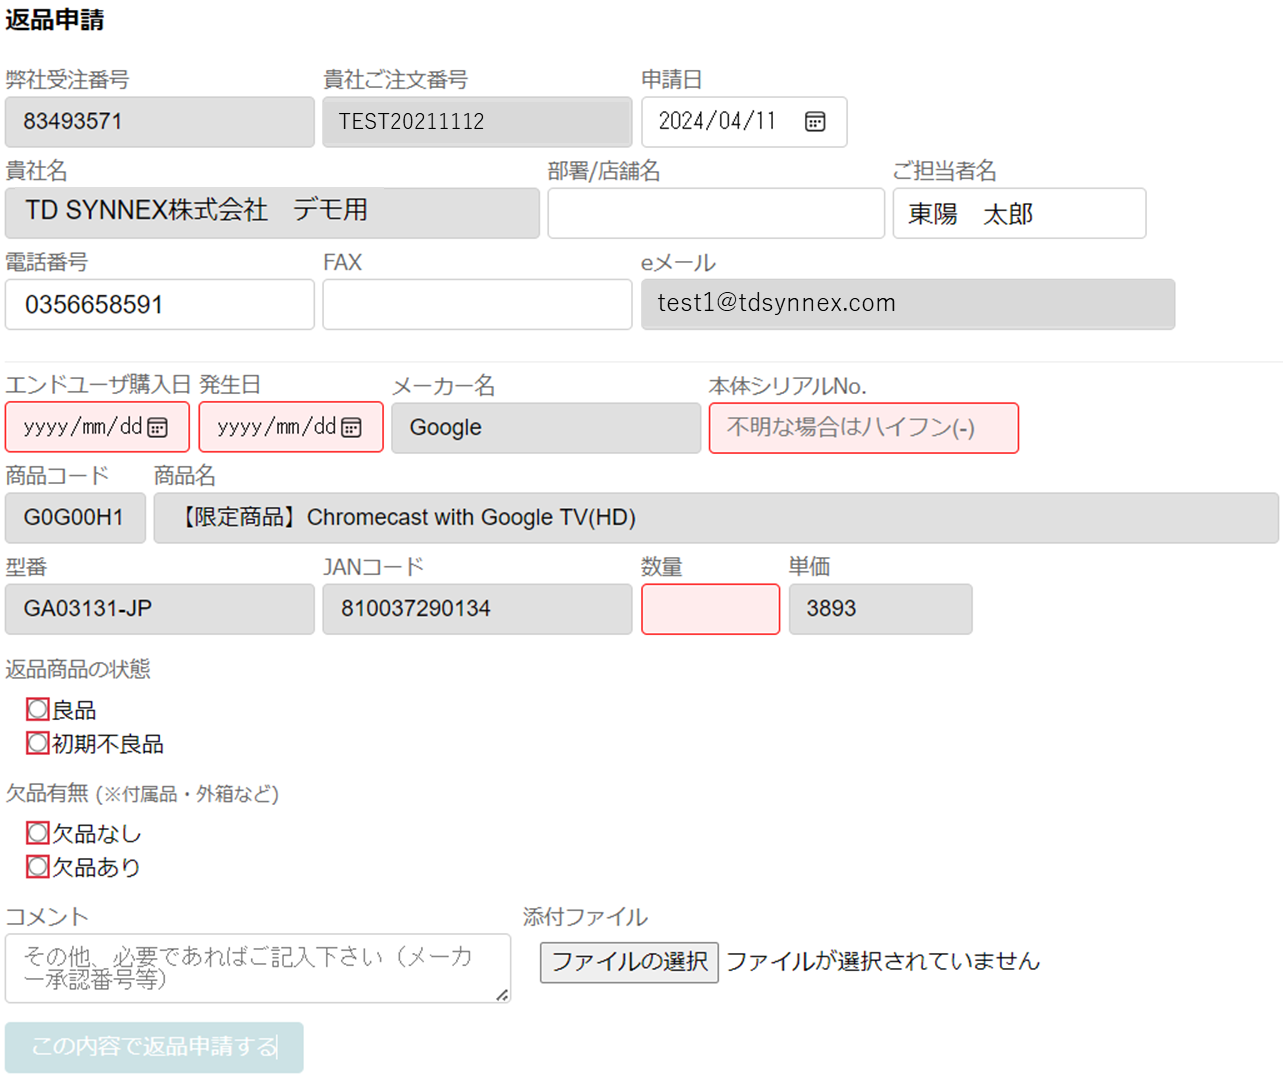The height and width of the screenshot is (1078, 1283).
Task: Click the 型番 field GA03131-JP
Action: click(160, 609)
